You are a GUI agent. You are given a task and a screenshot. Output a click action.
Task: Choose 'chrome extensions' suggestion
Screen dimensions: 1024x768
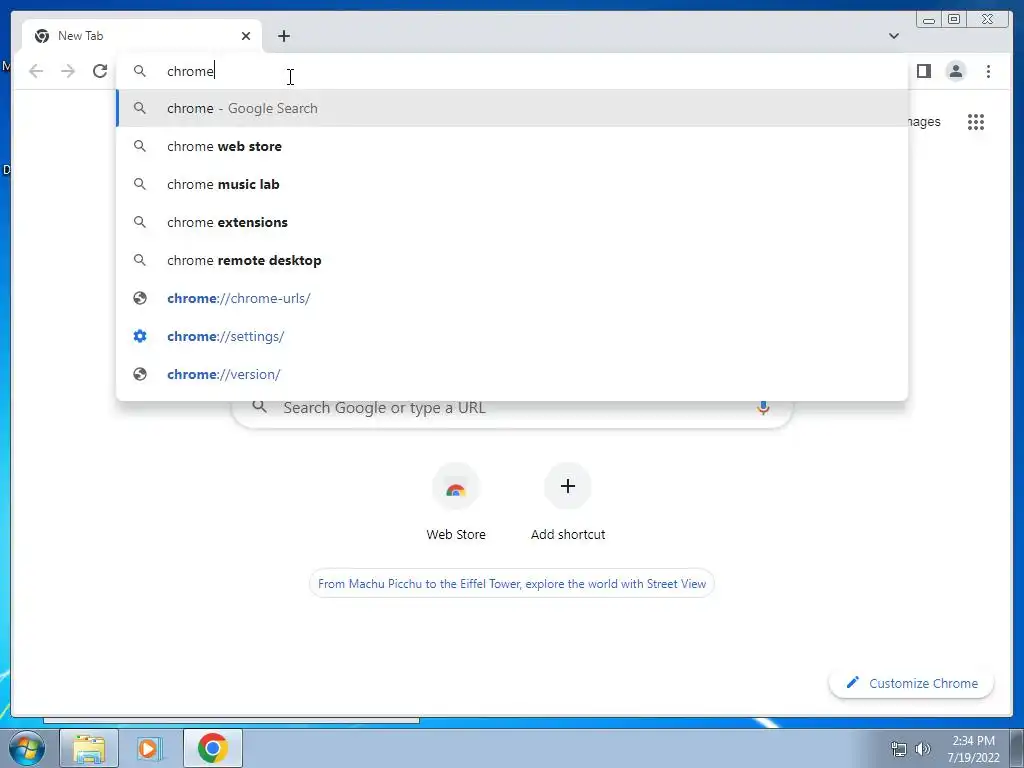pos(512,222)
